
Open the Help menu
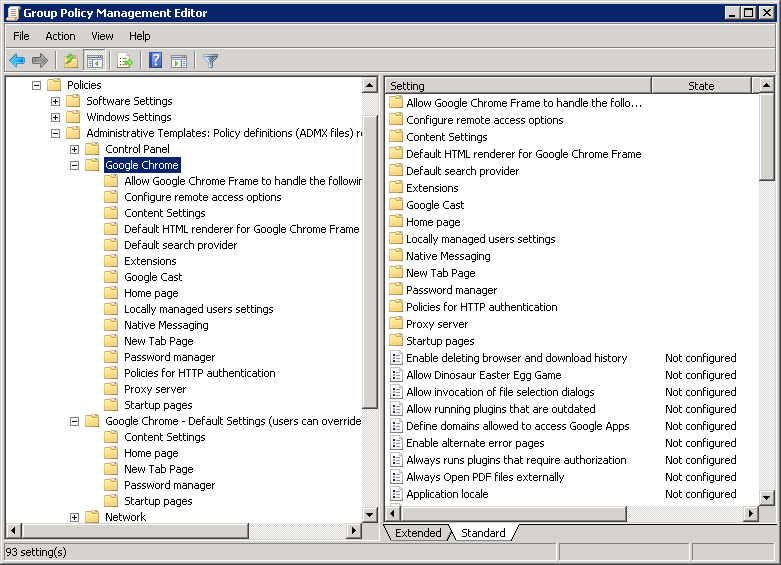pos(139,36)
